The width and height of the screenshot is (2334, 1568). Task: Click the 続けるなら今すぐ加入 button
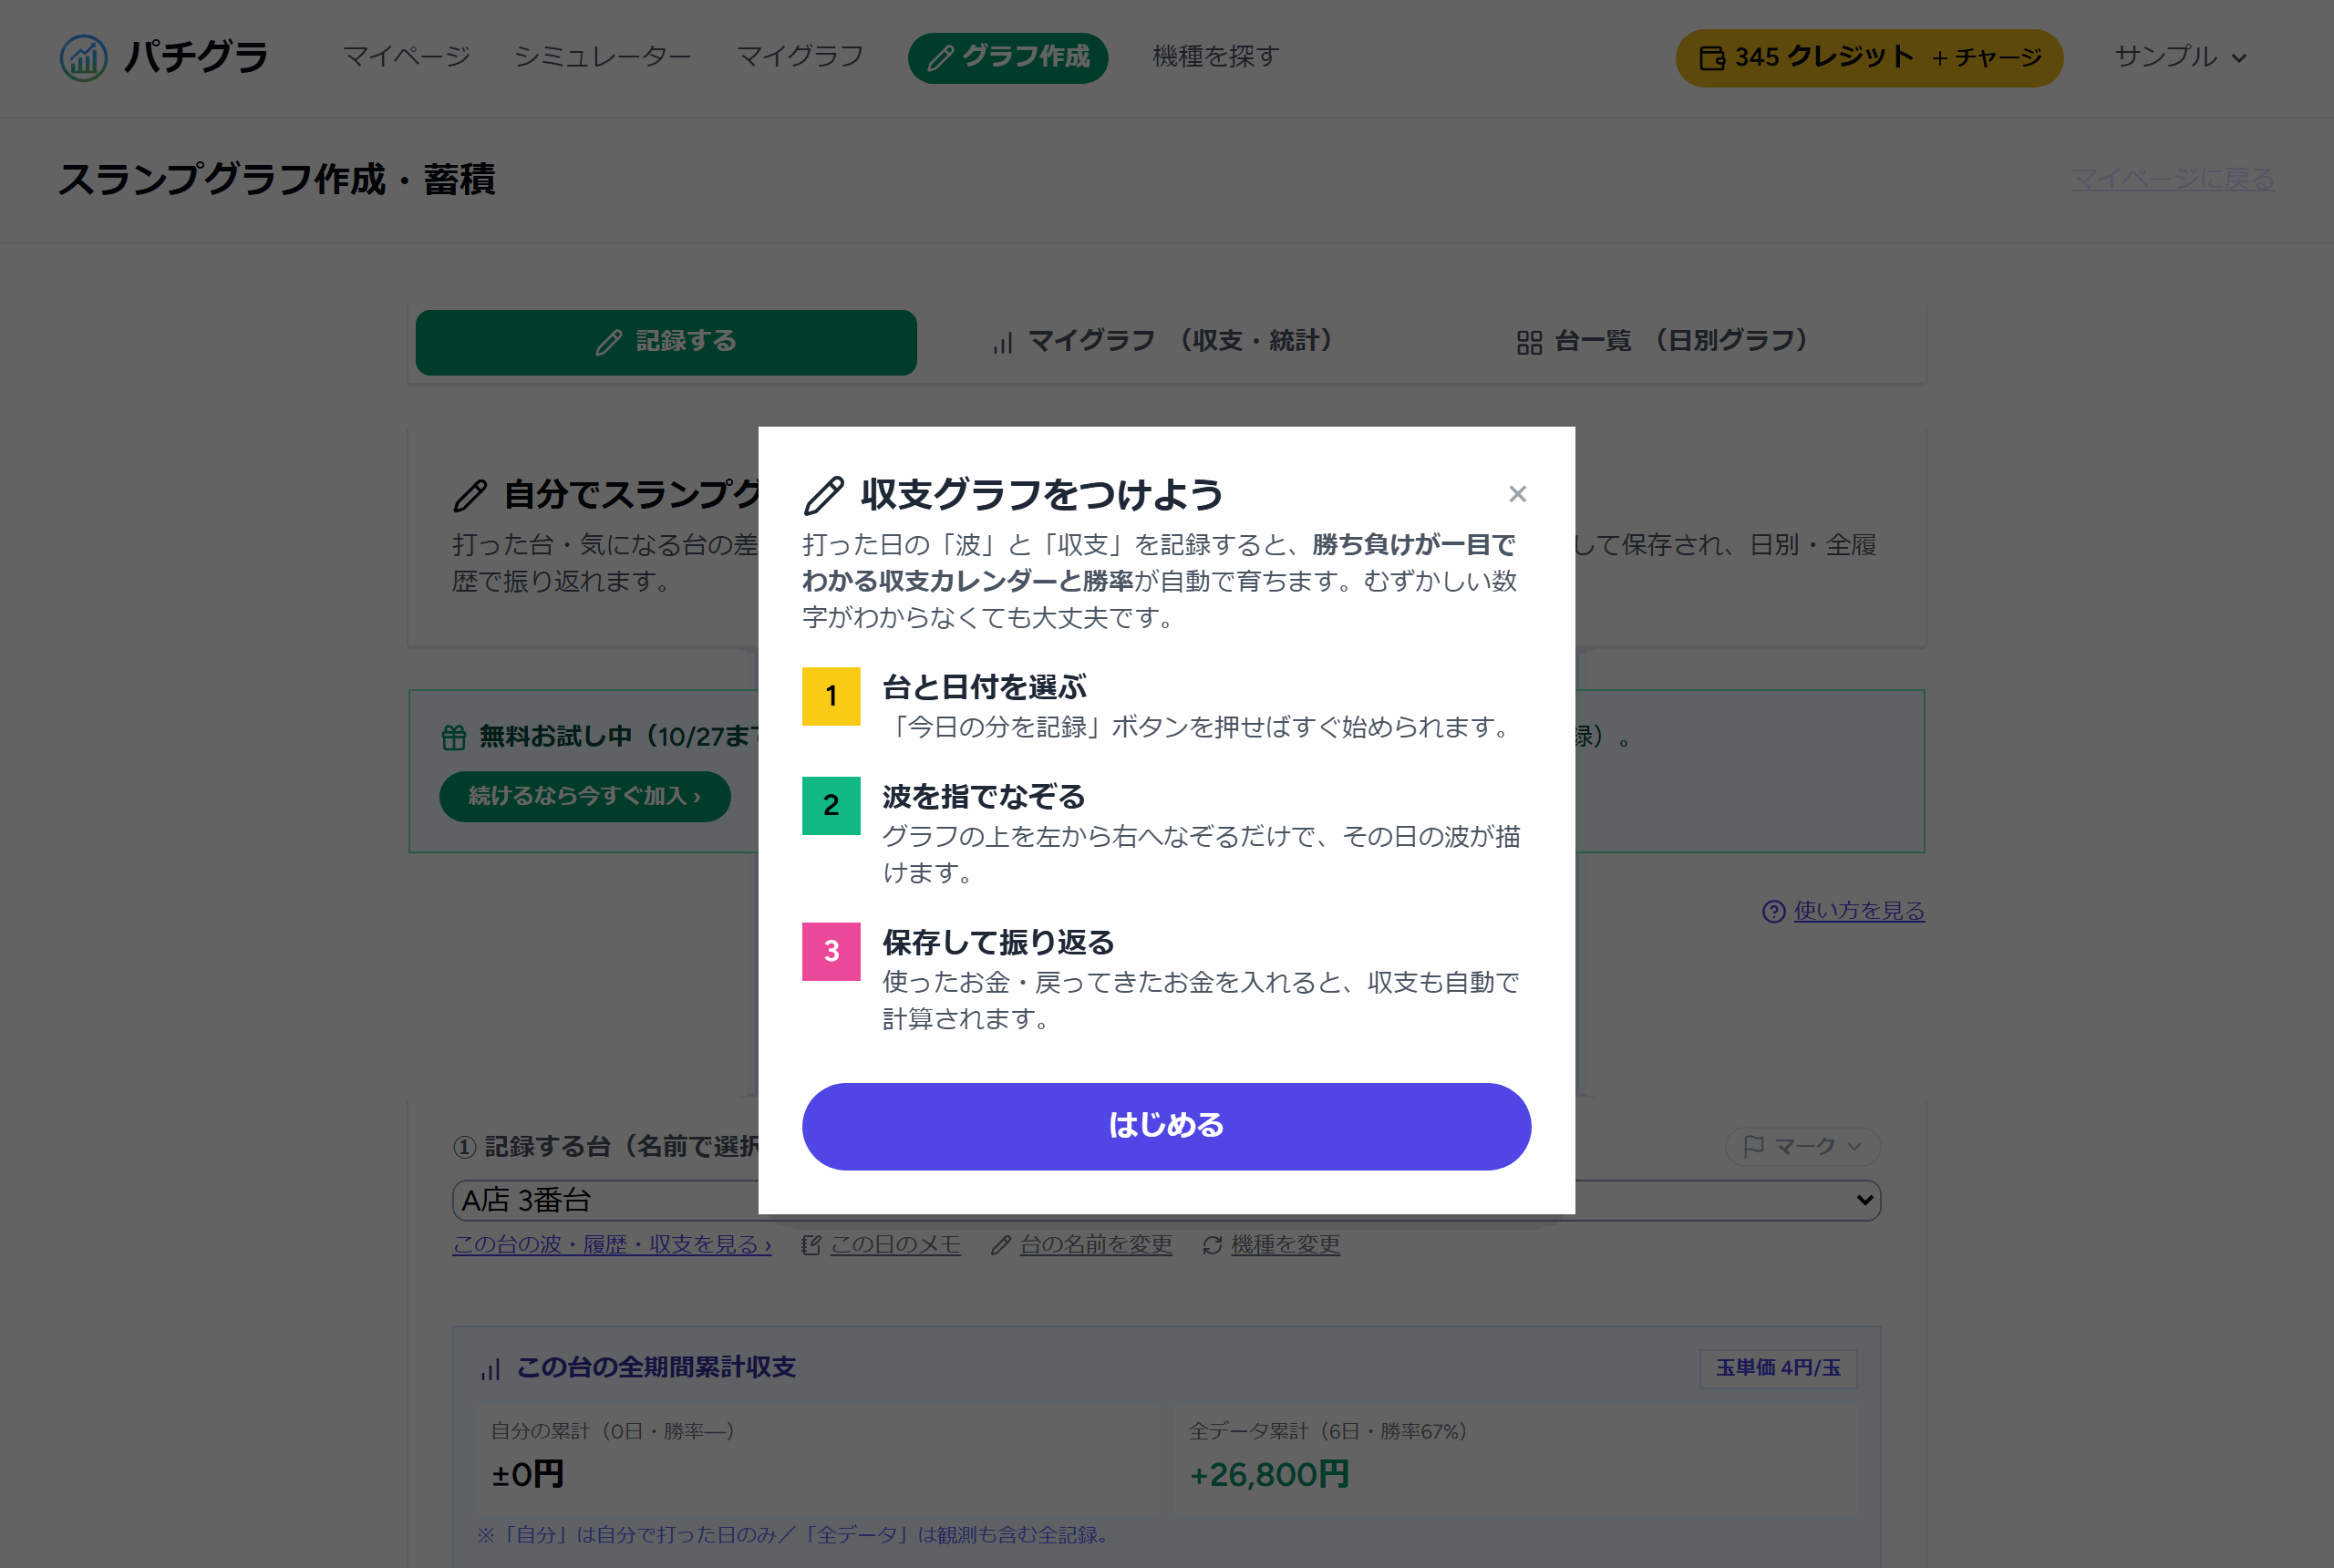[x=585, y=796]
